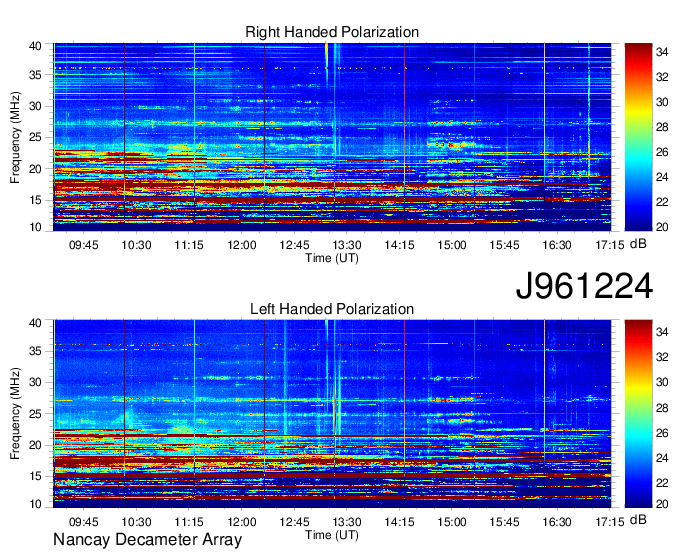The image size is (680, 552).
Task: Click the 34 dB value on Right Handed color bar
Action: 662,52
